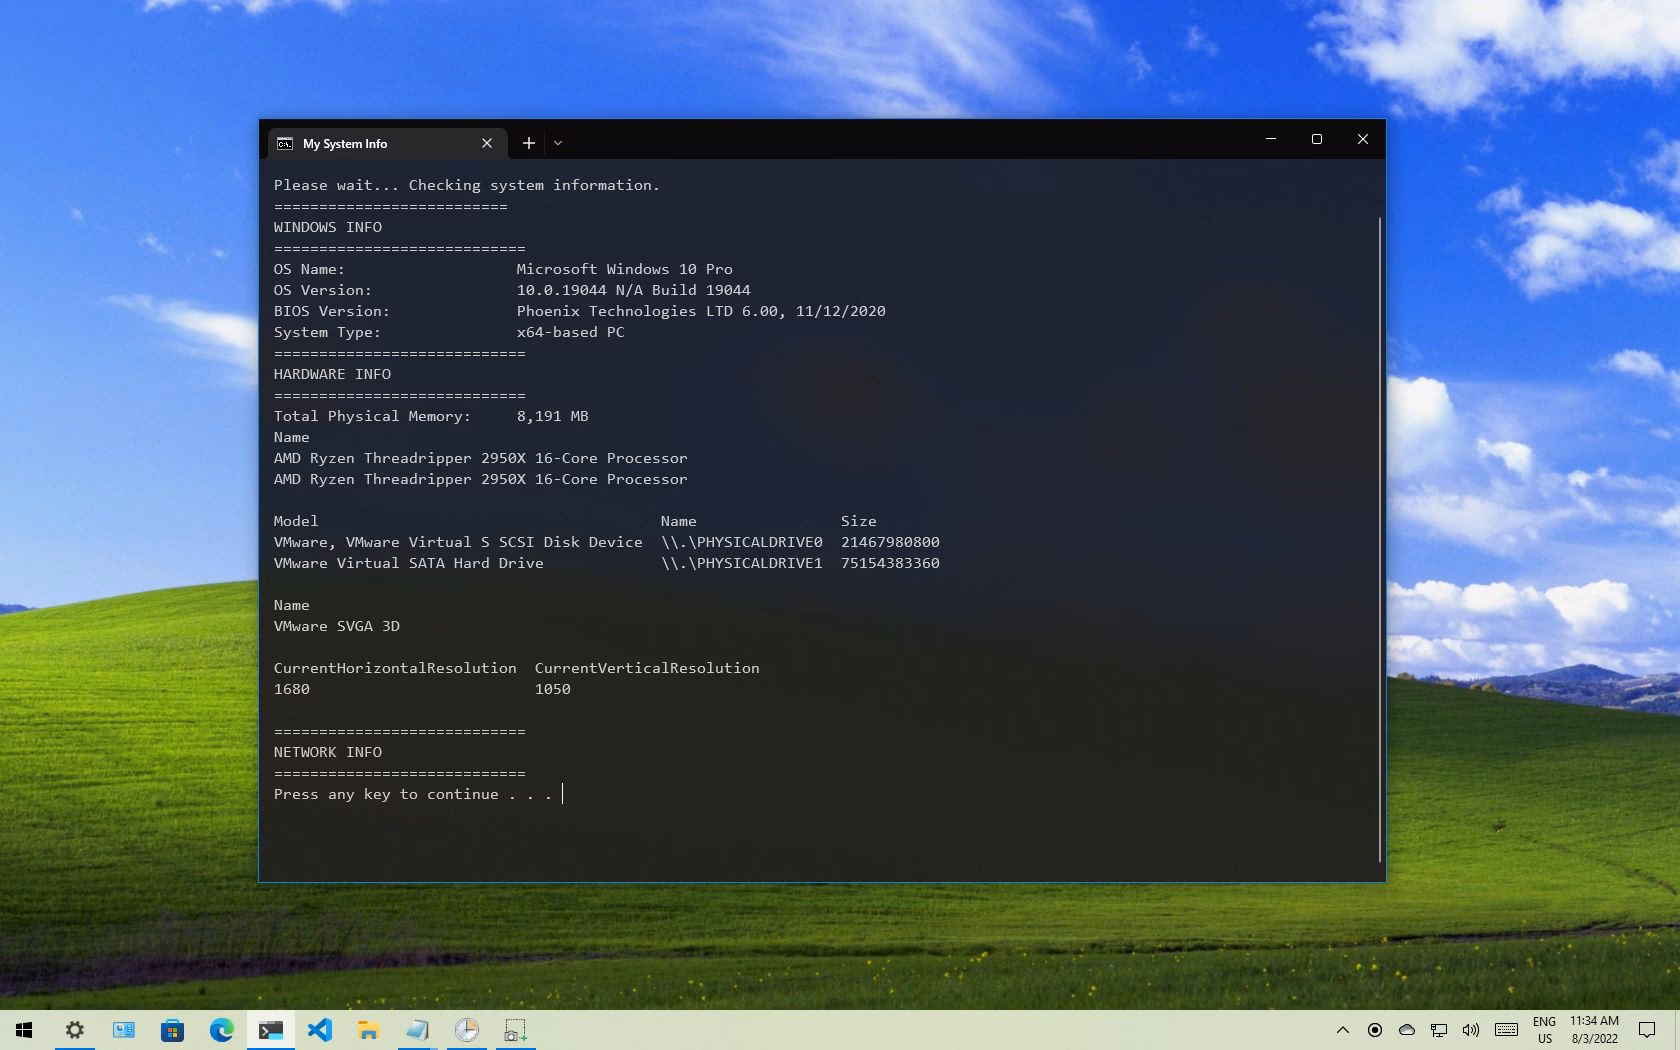
Task: Click the terminal icon in tab title
Action: (285, 143)
